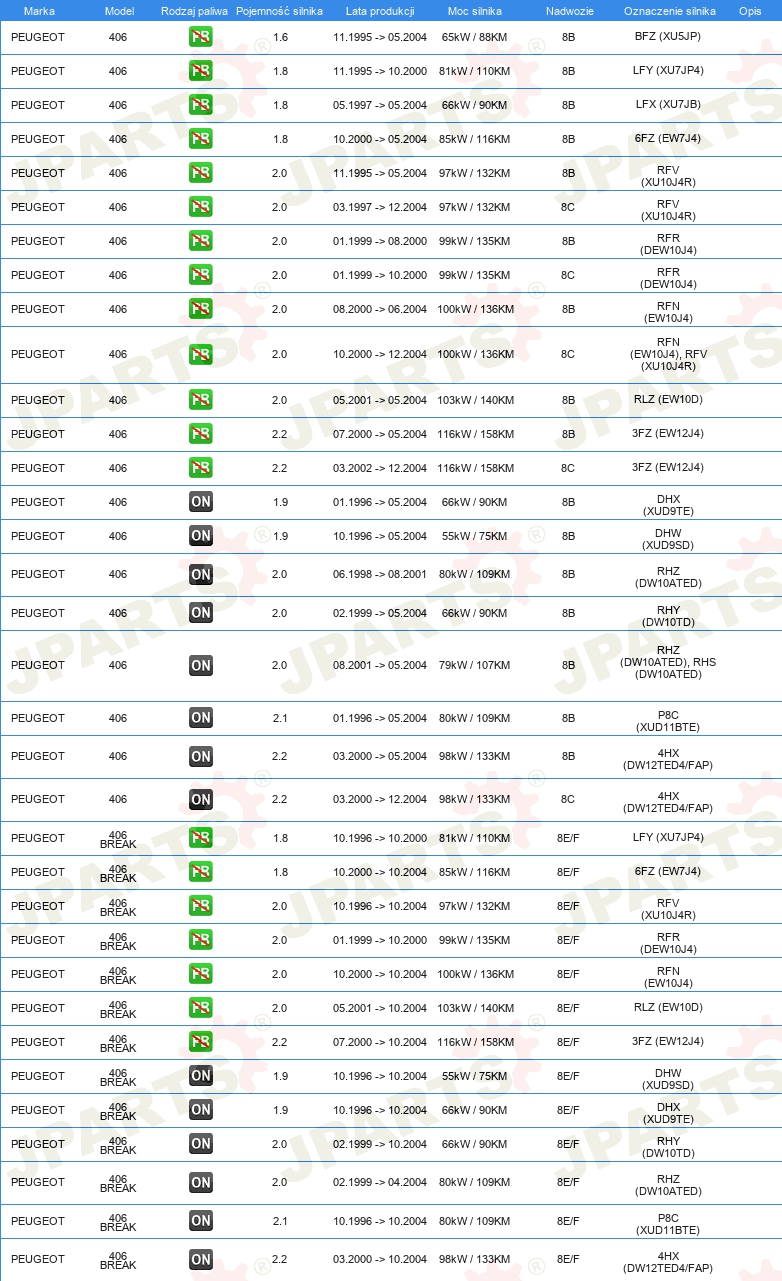Screen dimensions: 782x1281
Task: Click the PB icon in the 406 BREAK RLZ row
Action: pyautogui.click(x=201, y=1008)
